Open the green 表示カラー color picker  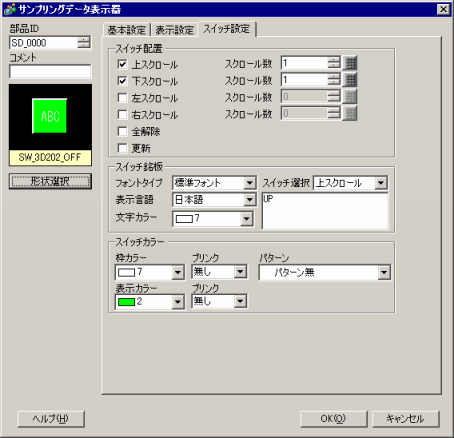pos(150,302)
